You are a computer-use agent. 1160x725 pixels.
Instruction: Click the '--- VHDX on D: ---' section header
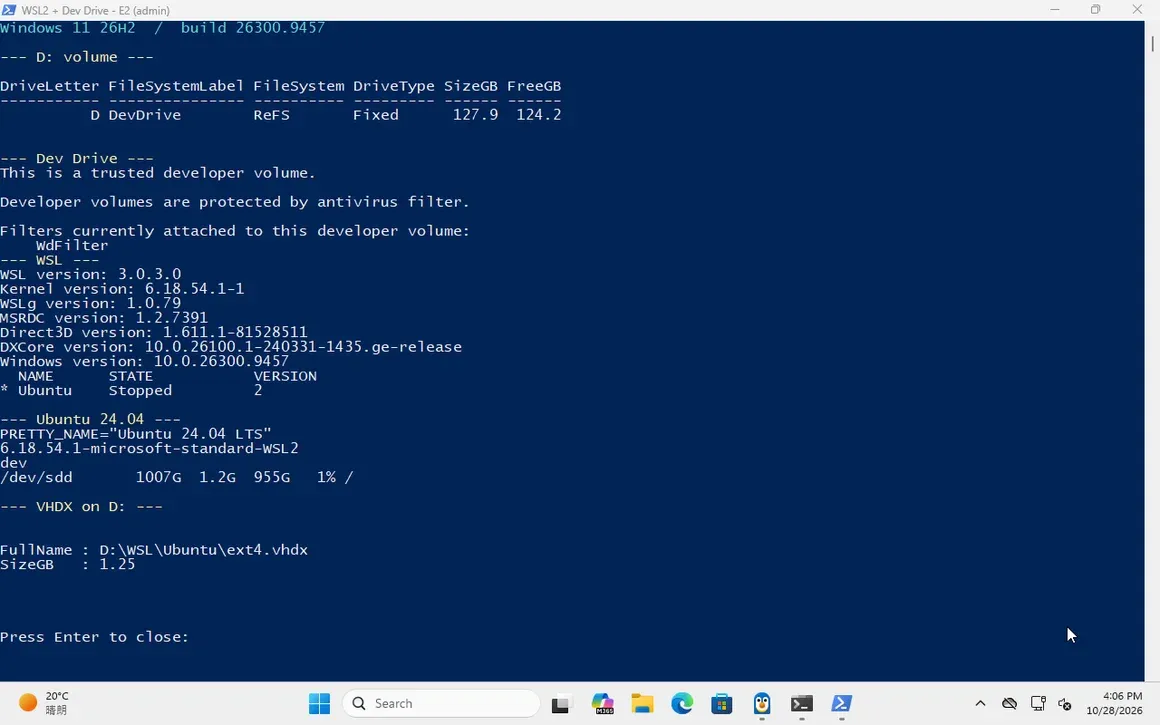tap(81, 507)
